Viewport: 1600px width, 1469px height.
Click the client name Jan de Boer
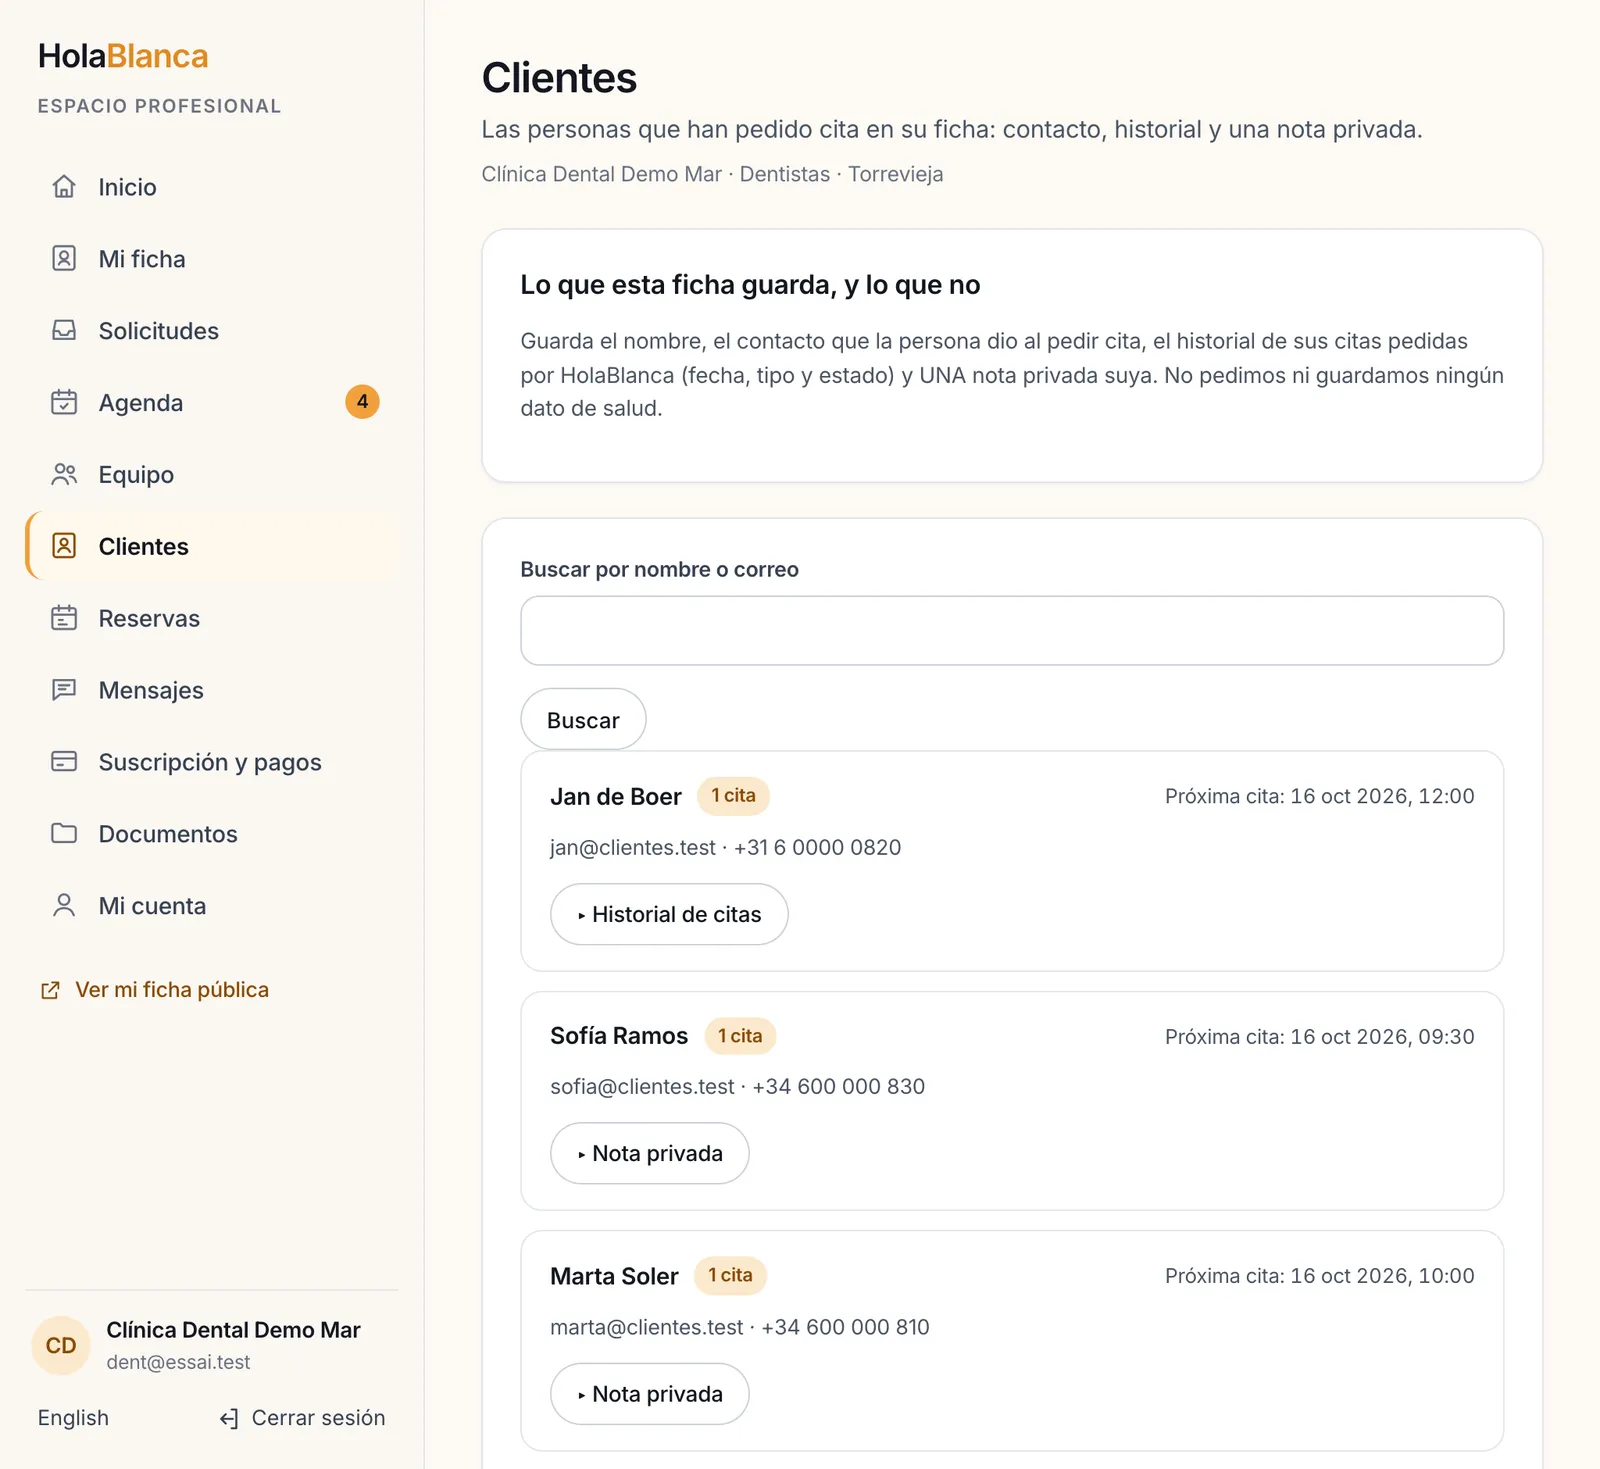click(615, 797)
